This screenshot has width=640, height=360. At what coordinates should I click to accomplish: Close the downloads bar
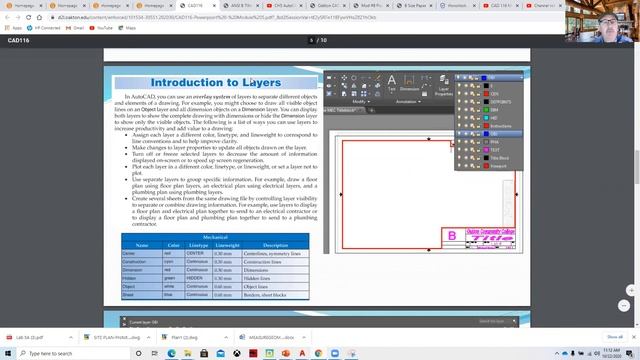(633, 337)
